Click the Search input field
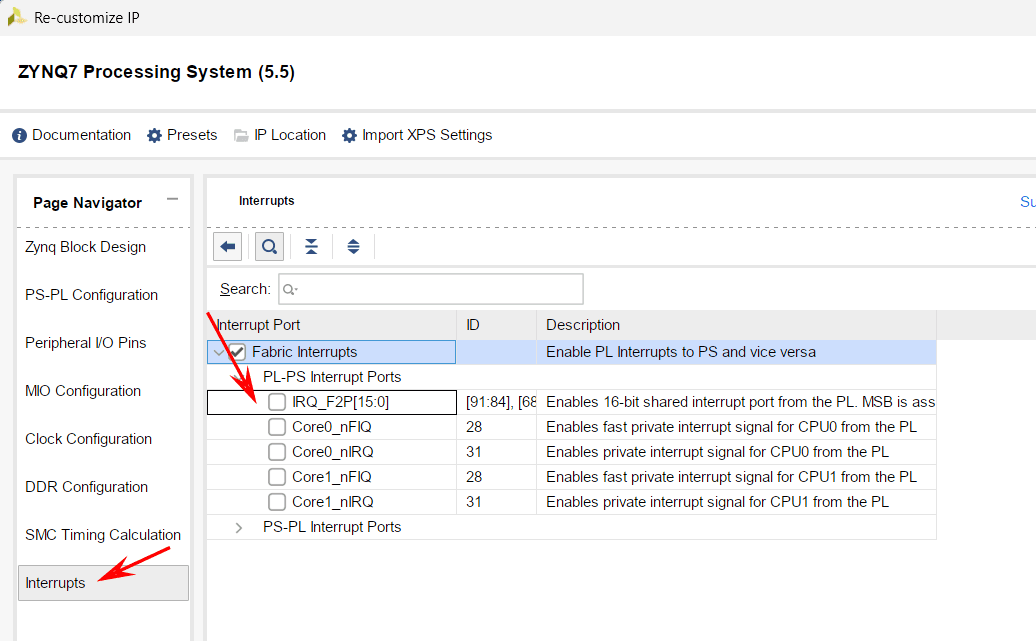Image resolution: width=1036 pixels, height=641 pixels. pos(431,289)
